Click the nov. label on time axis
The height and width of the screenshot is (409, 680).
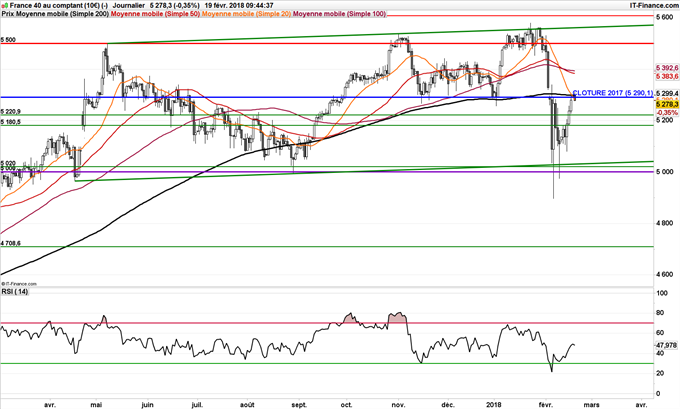click(x=398, y=405)
